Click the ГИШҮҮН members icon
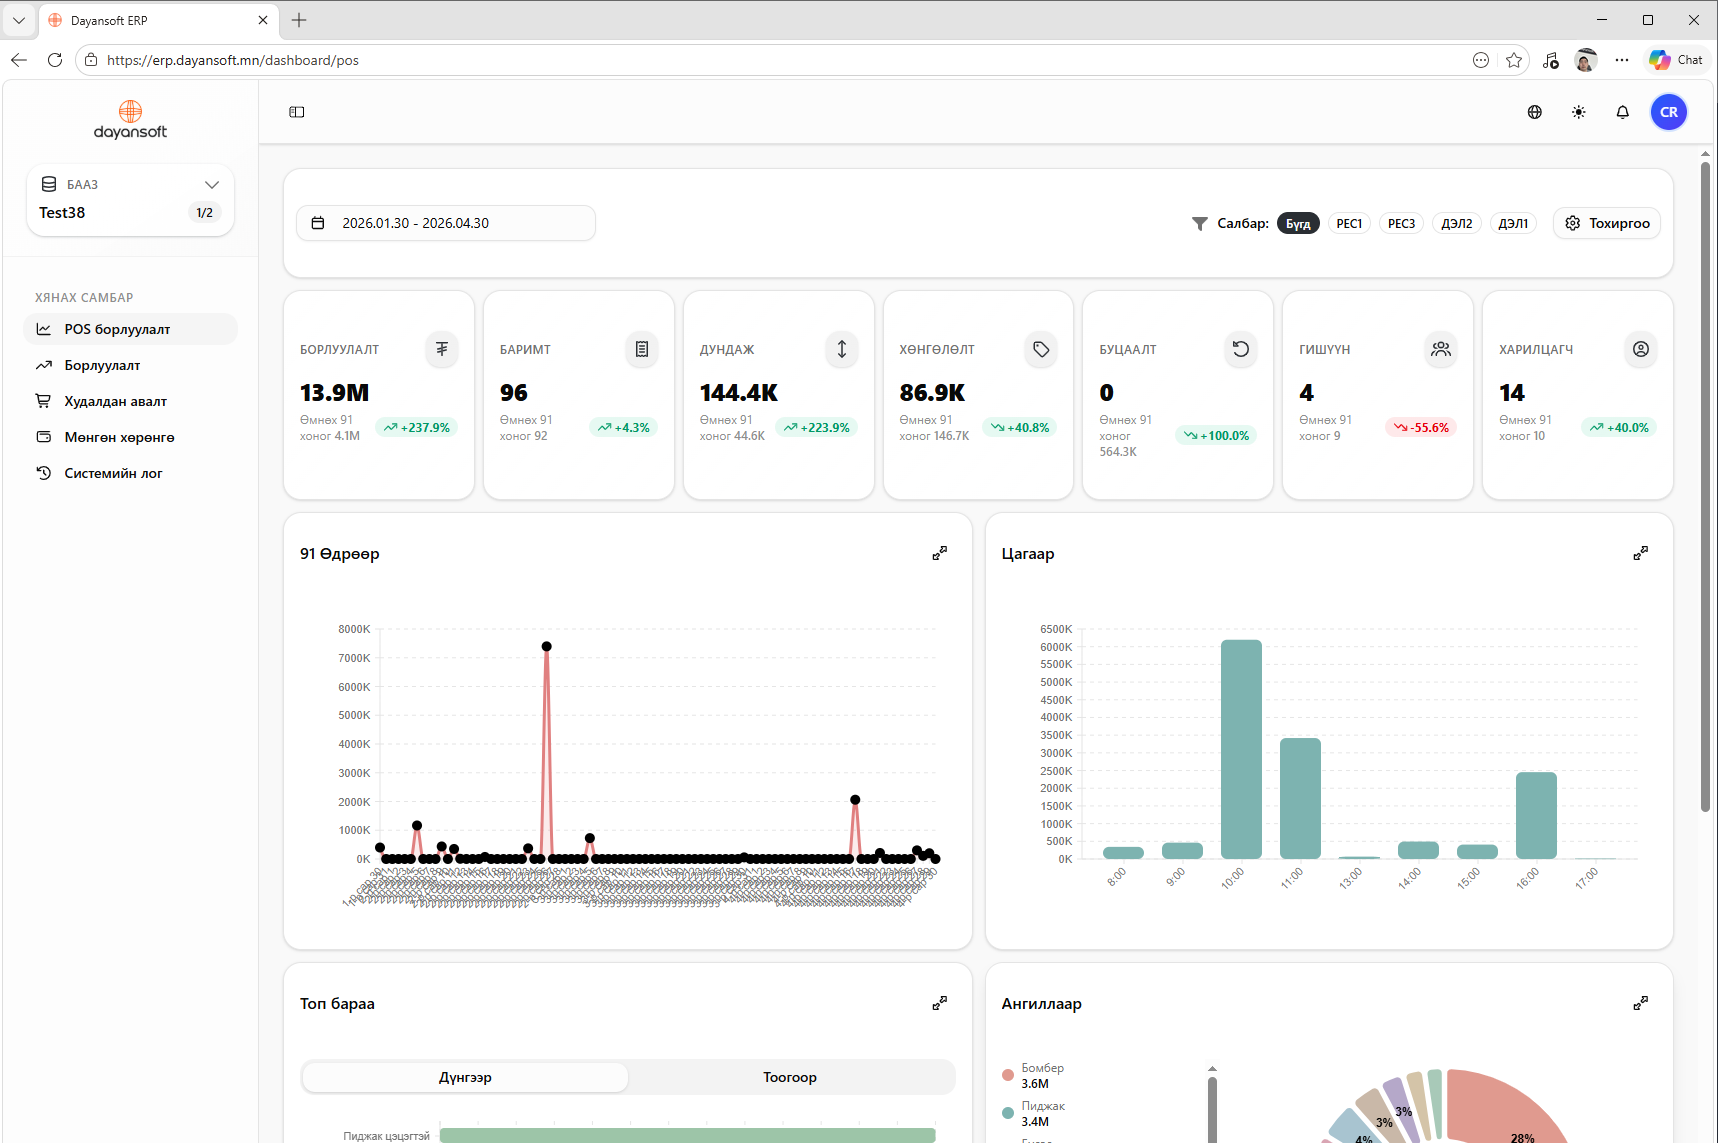The width and height of the screenshot is (1718, 1143). tap(1441, 349)
